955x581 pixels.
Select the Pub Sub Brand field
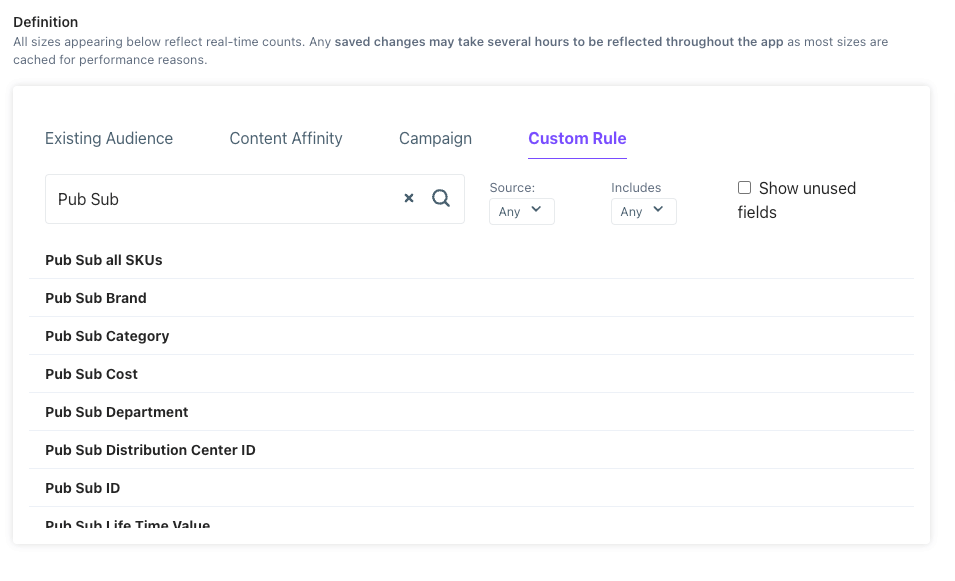point(96,298)
